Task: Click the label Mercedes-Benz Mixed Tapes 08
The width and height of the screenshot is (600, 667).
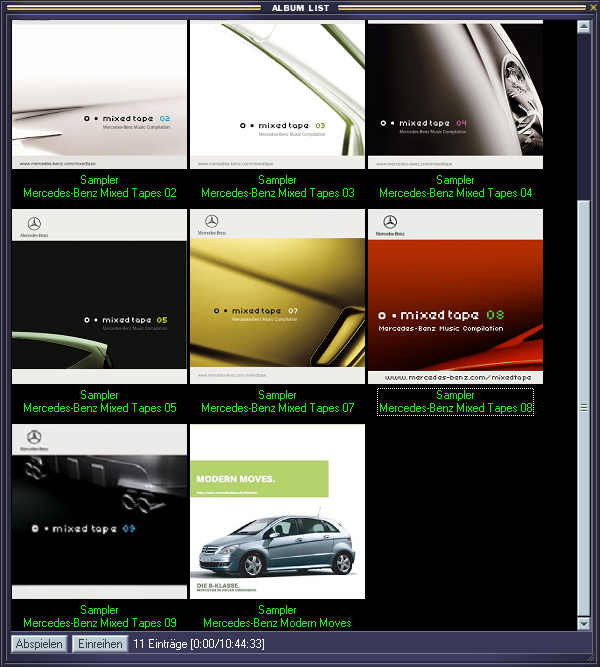Action: [x=456, y=408]
